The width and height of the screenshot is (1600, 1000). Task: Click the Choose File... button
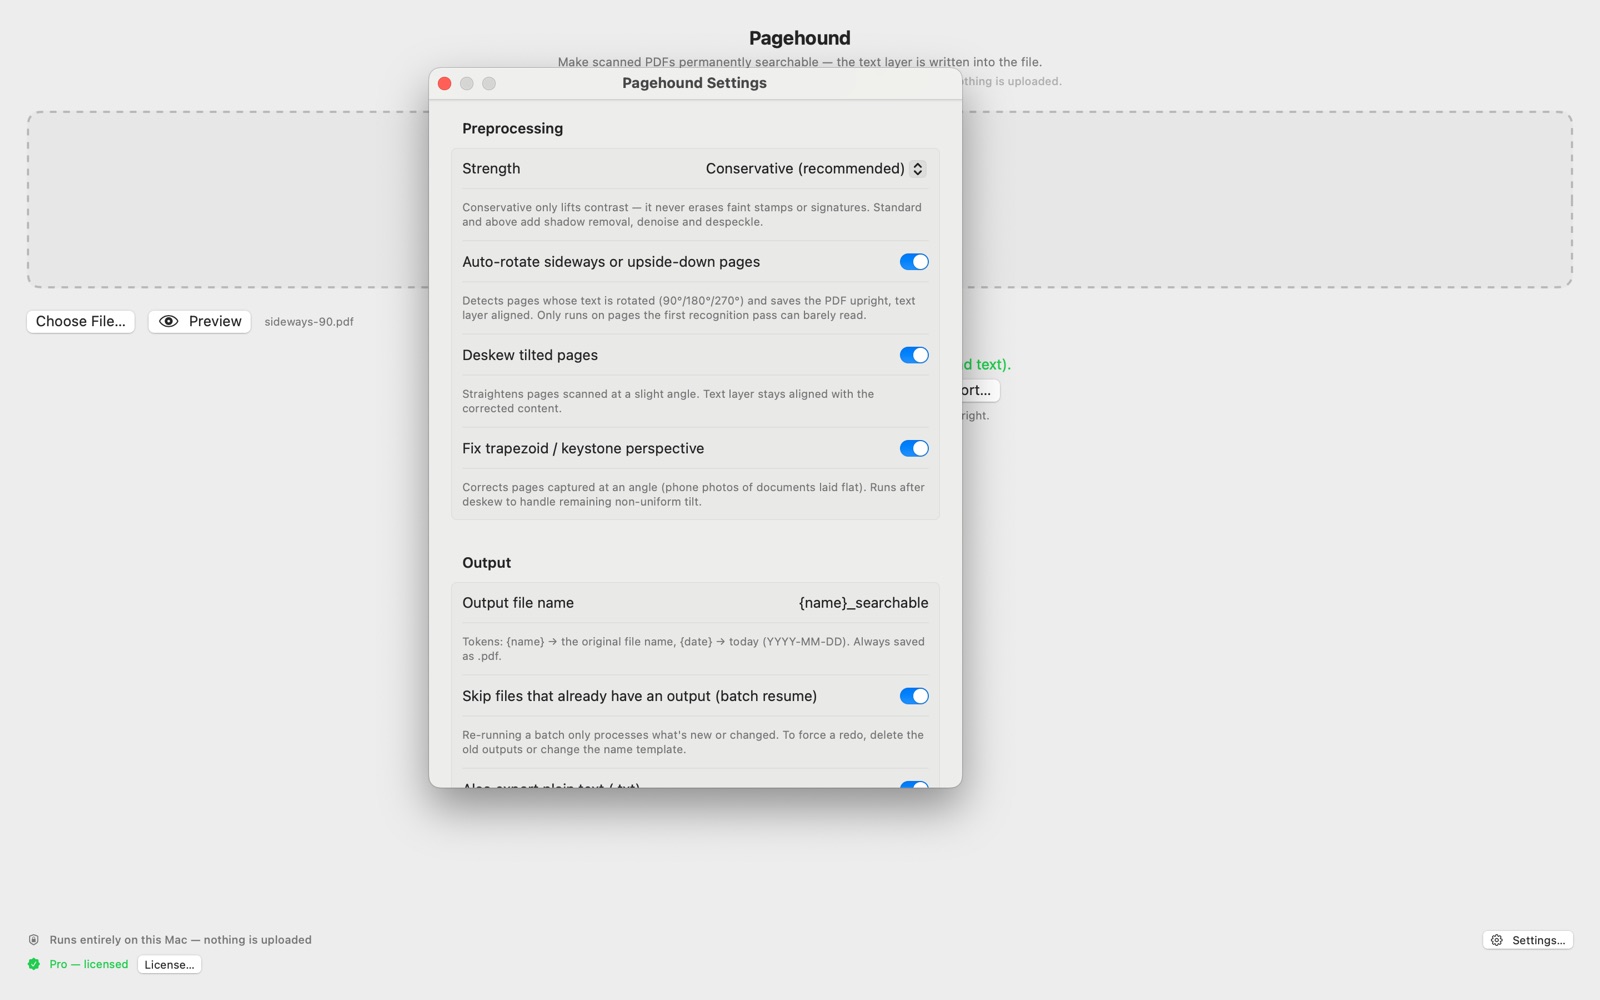point(81,321)
